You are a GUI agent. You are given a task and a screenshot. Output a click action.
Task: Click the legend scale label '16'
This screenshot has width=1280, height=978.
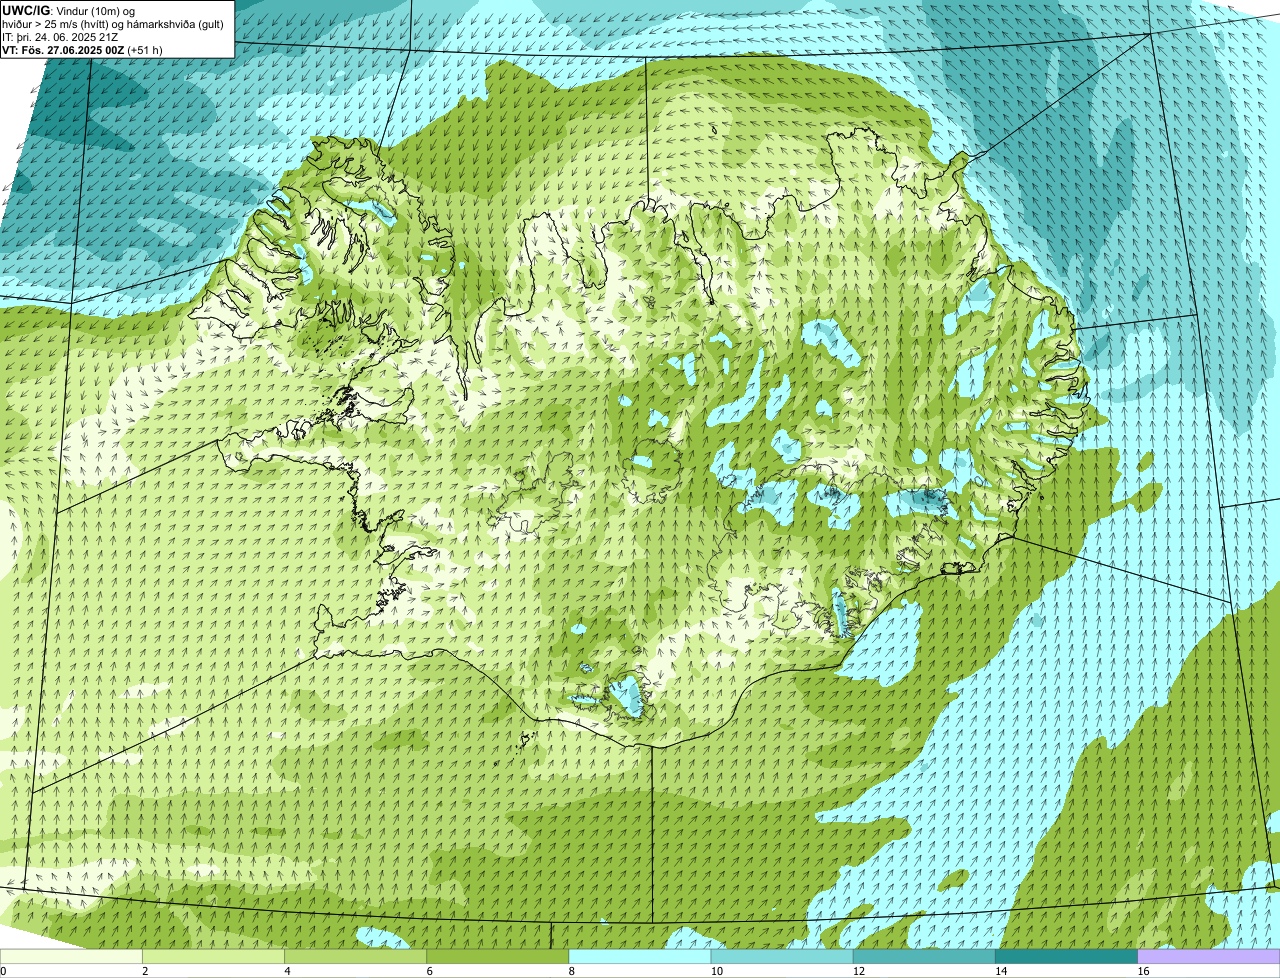point(1143,971)
